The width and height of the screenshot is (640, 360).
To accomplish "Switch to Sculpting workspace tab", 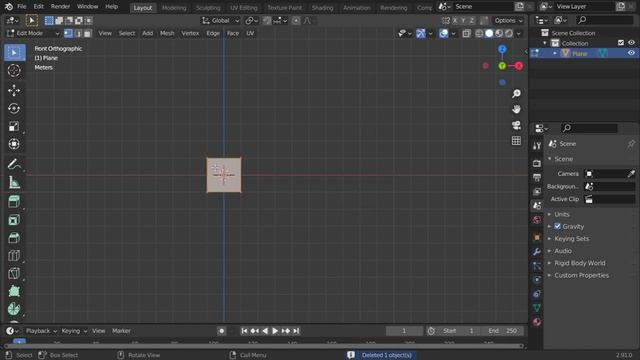I will click(x=208, y=7).
